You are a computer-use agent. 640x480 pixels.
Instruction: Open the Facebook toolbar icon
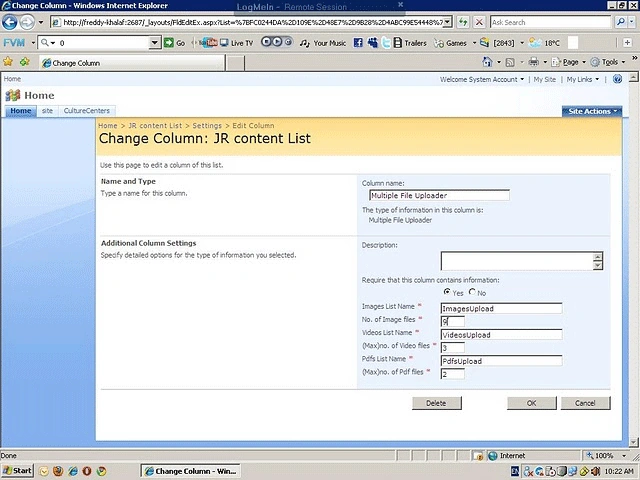(x=358, y=42)
